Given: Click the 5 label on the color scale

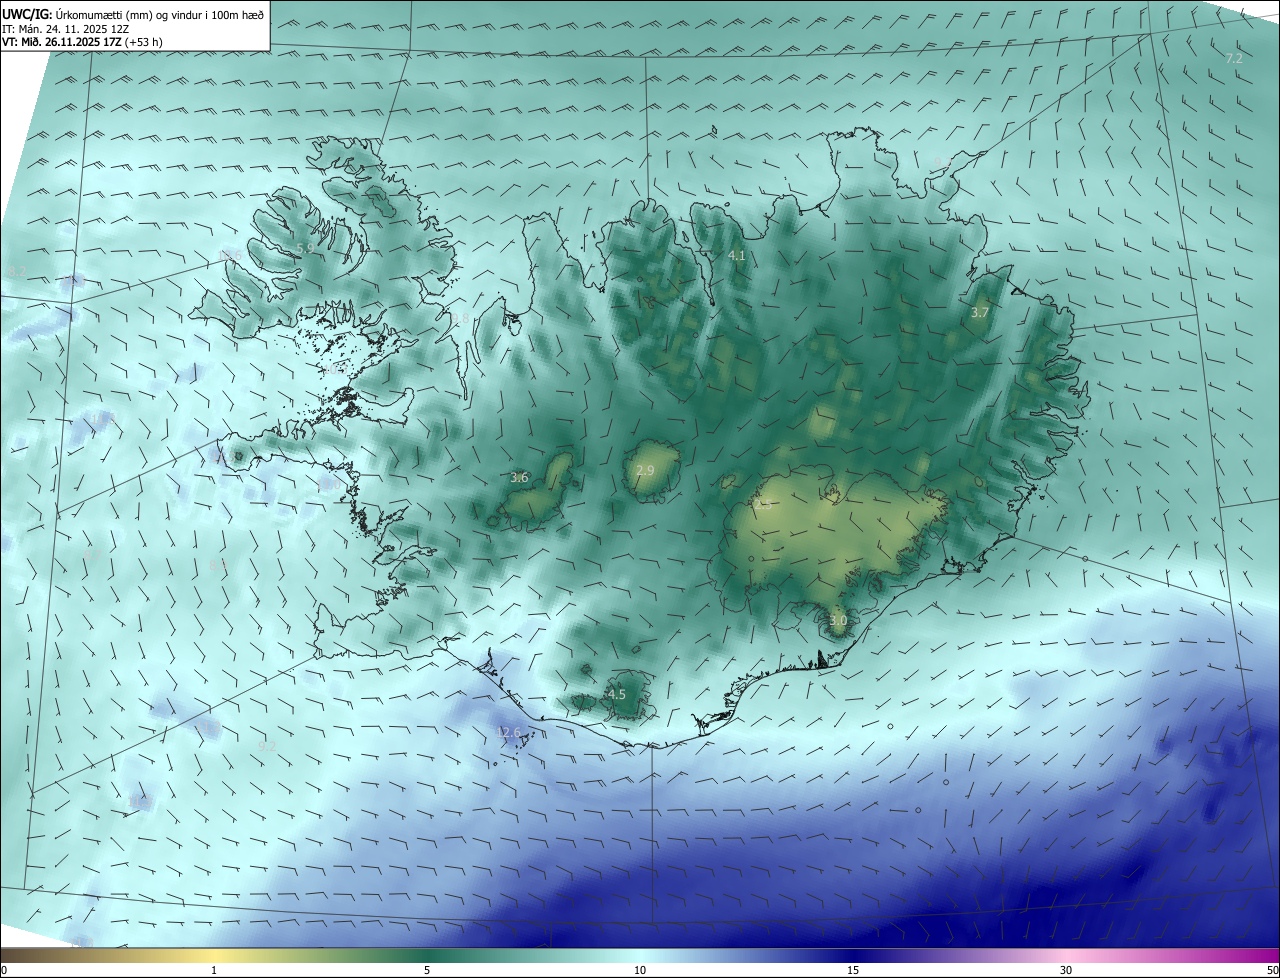Looking at the screenshot, I should pyautogui.click(x=427, y=970).
